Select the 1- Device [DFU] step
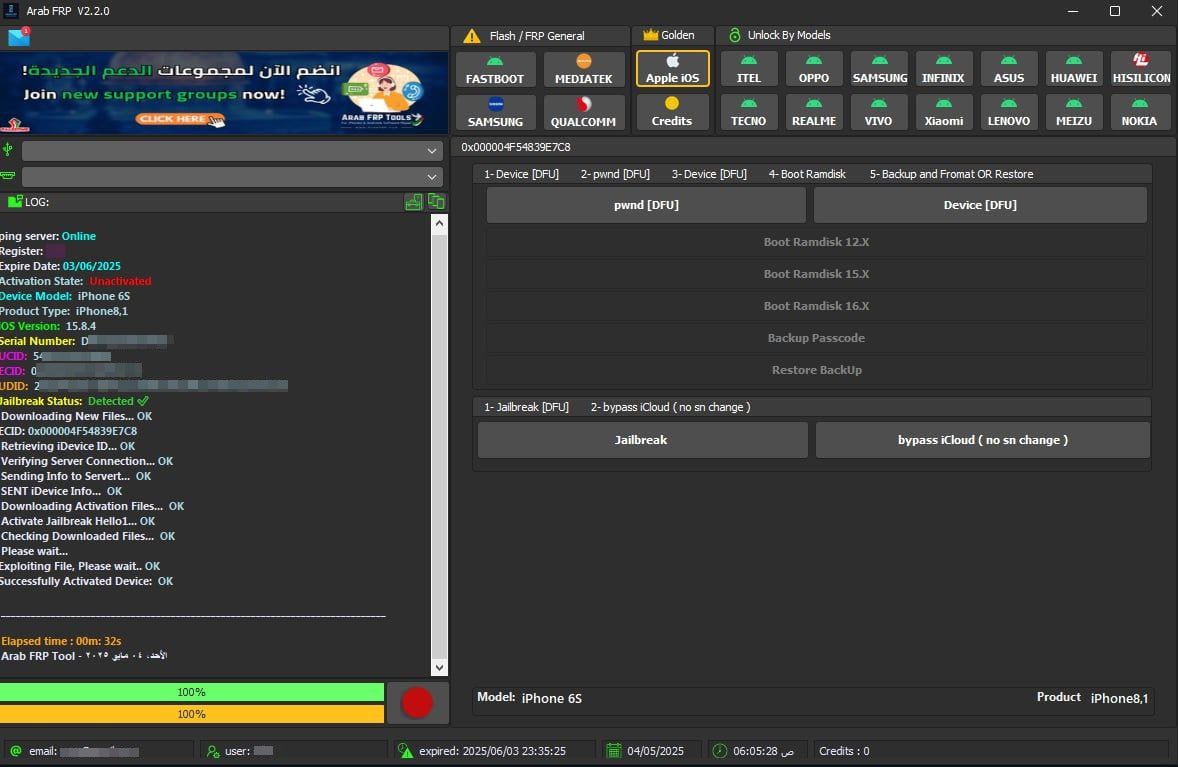 coord(521,174)
